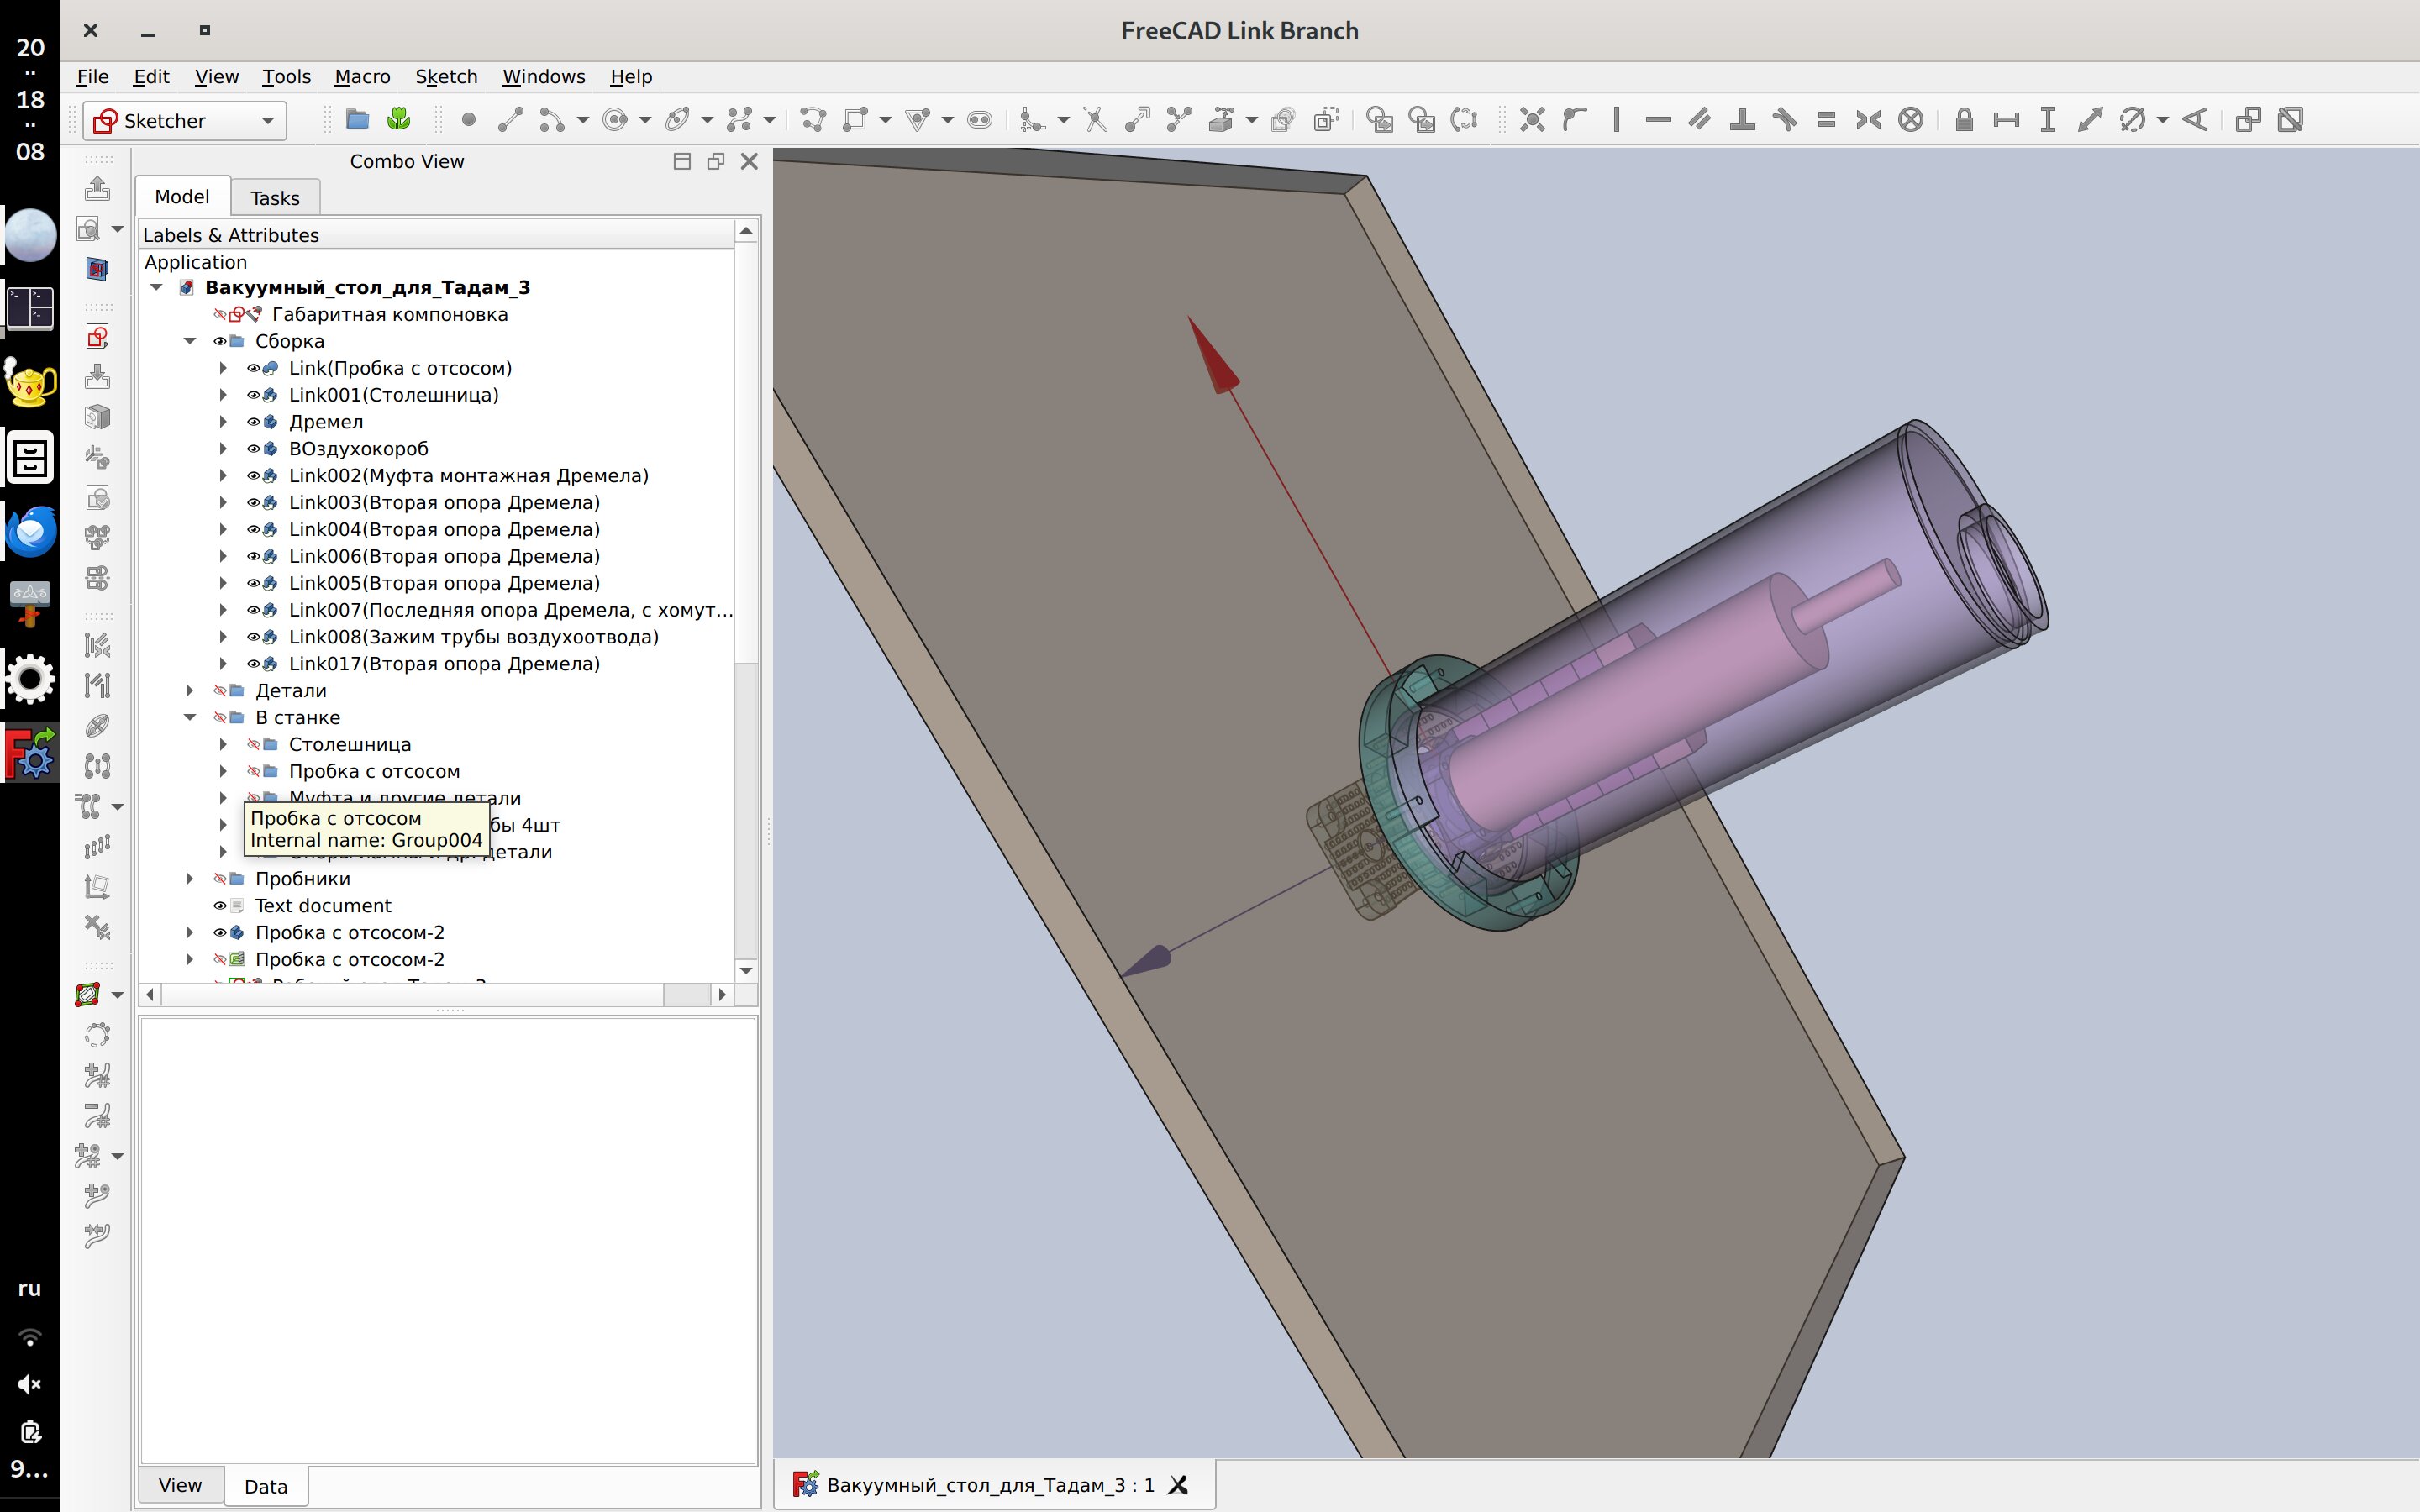Click the symmetric constraint icon
This screenshot has height=1512, width=2420.
coord(1868,120)
